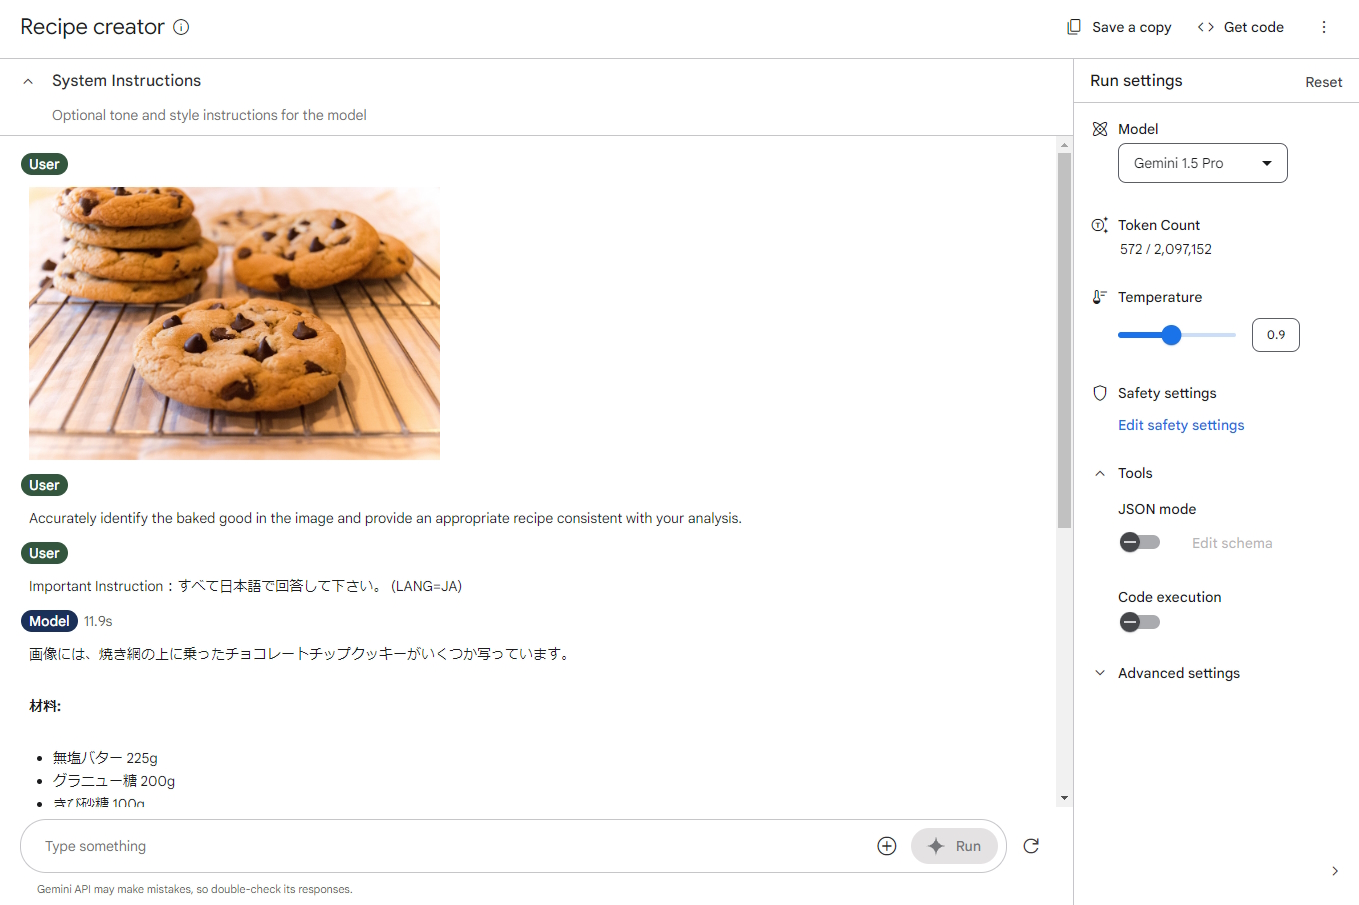Open the Model selection dropdown
Image resolution: width=1359 pixels, height=905 pixels.
1202,163
